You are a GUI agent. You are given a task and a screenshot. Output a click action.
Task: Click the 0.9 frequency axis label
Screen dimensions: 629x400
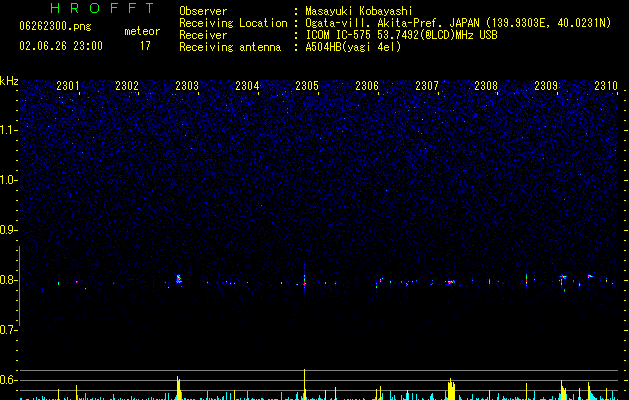[8, 230]
